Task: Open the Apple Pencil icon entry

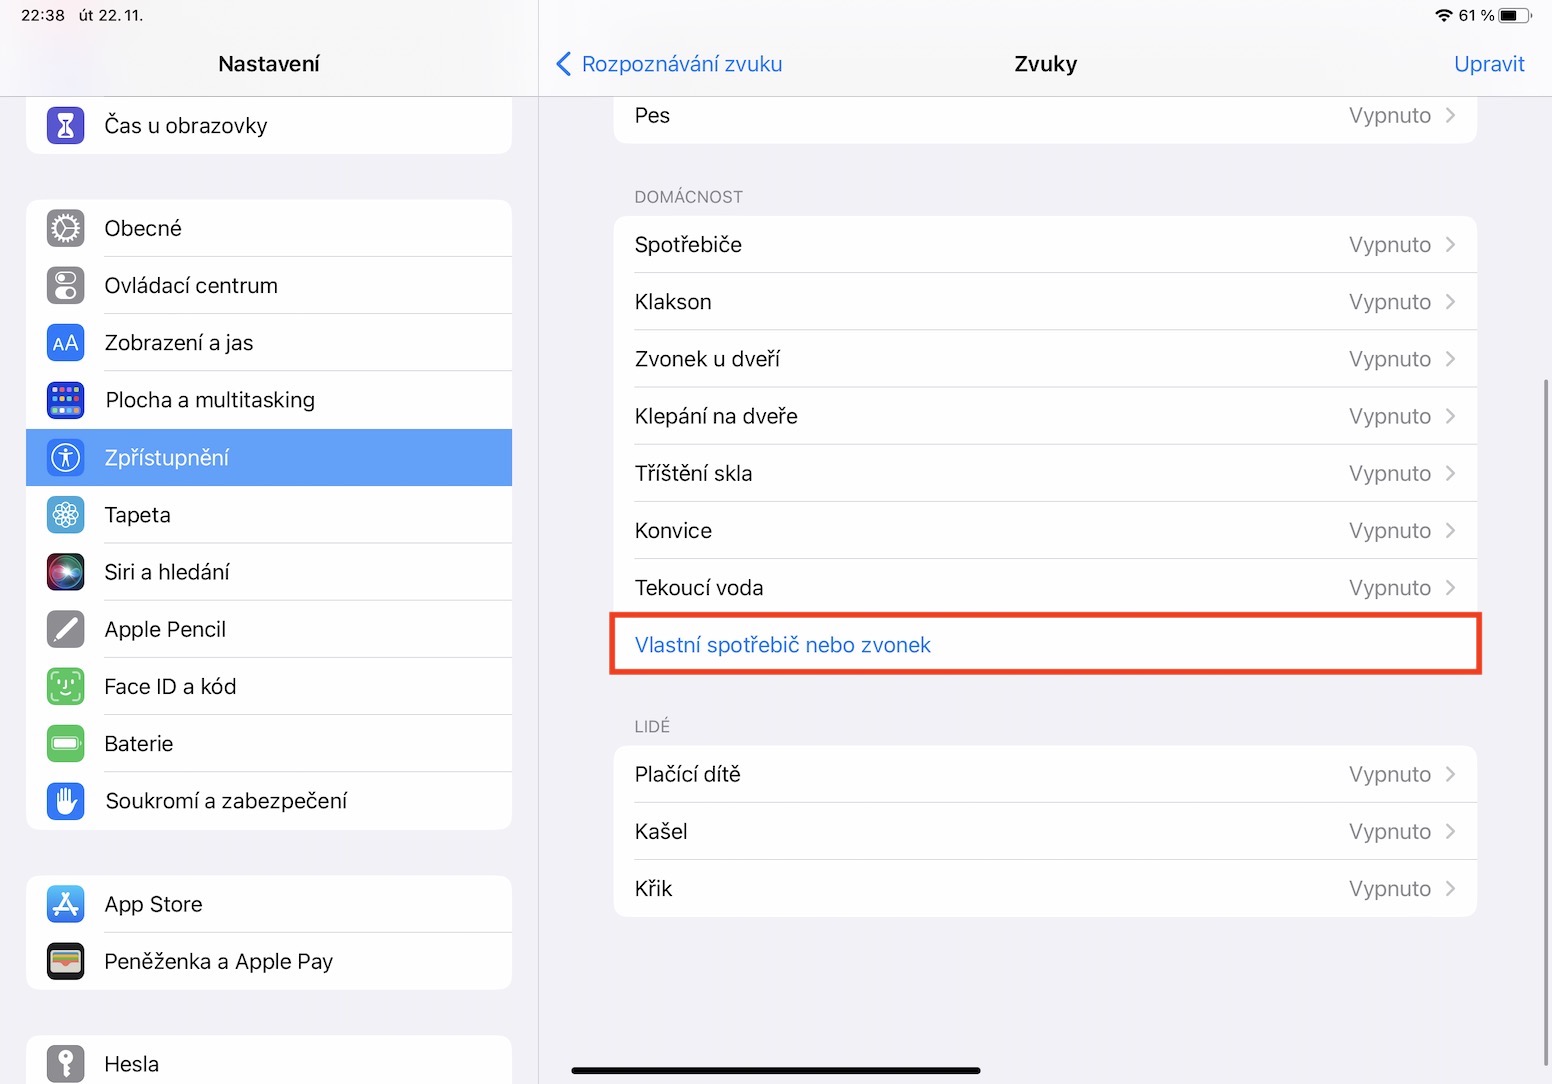Action: [x=66, y=629]
